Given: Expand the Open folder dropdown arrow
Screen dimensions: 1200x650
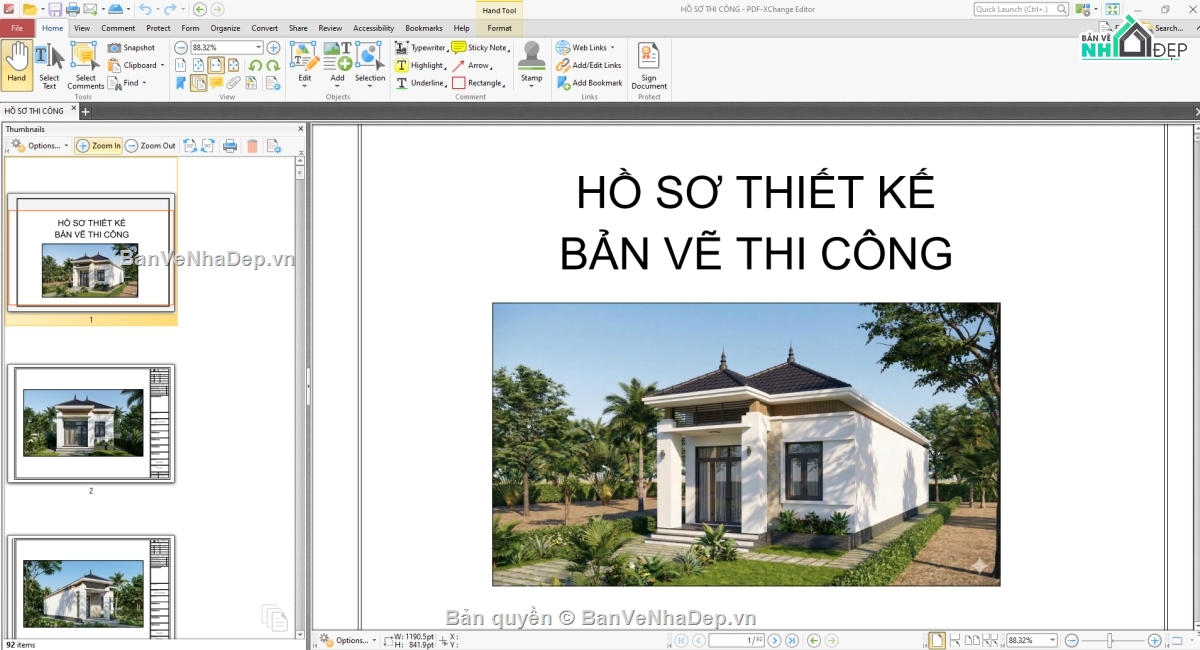Looking at the screenshot, I should click(x=41, y=9).
